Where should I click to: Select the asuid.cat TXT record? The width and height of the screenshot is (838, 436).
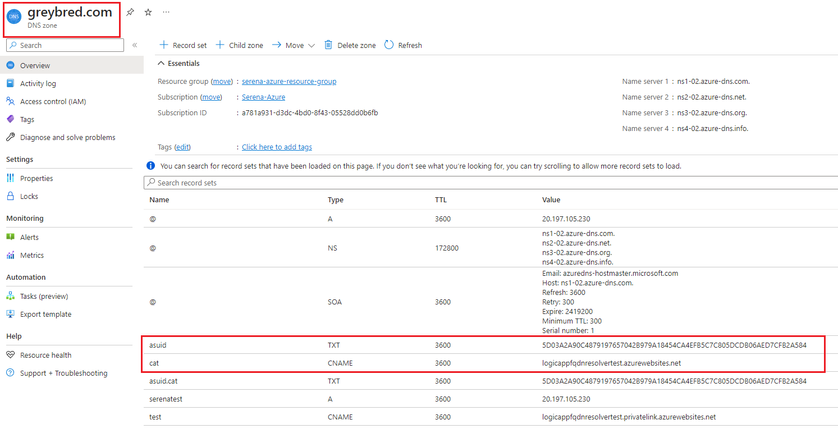491,381
